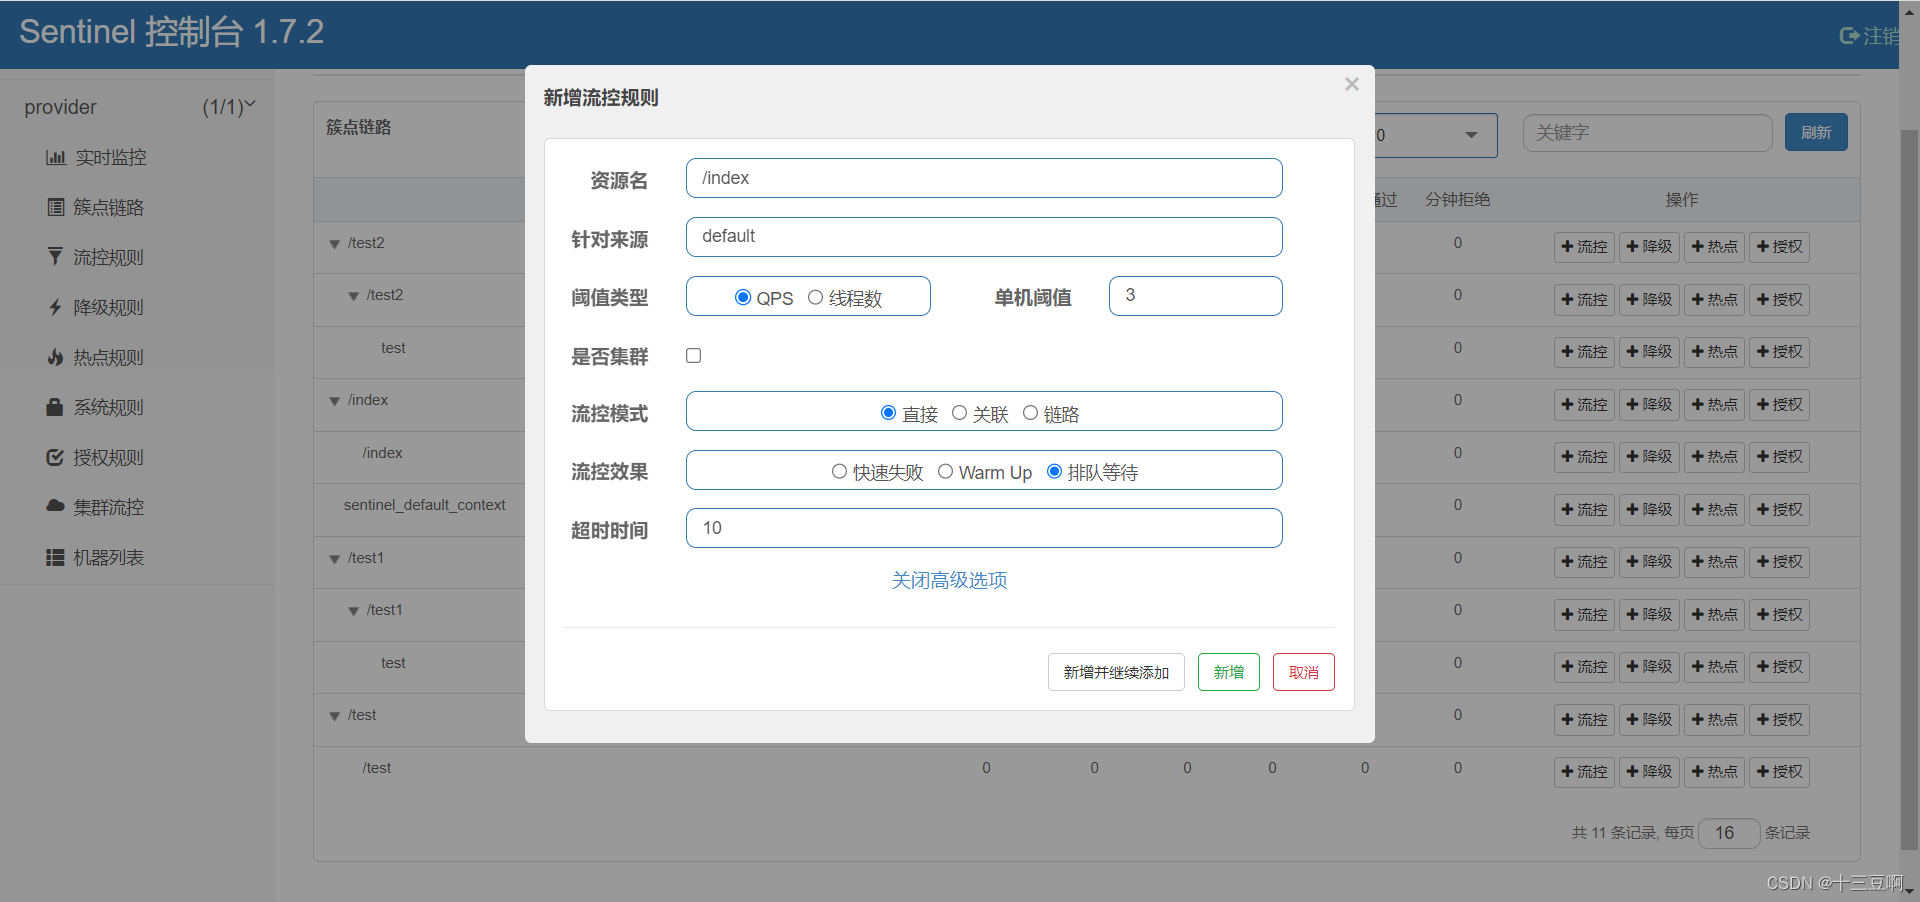Click 流控 button in the last /test row
1920x902 pixels.
(x=1584, y=772)
